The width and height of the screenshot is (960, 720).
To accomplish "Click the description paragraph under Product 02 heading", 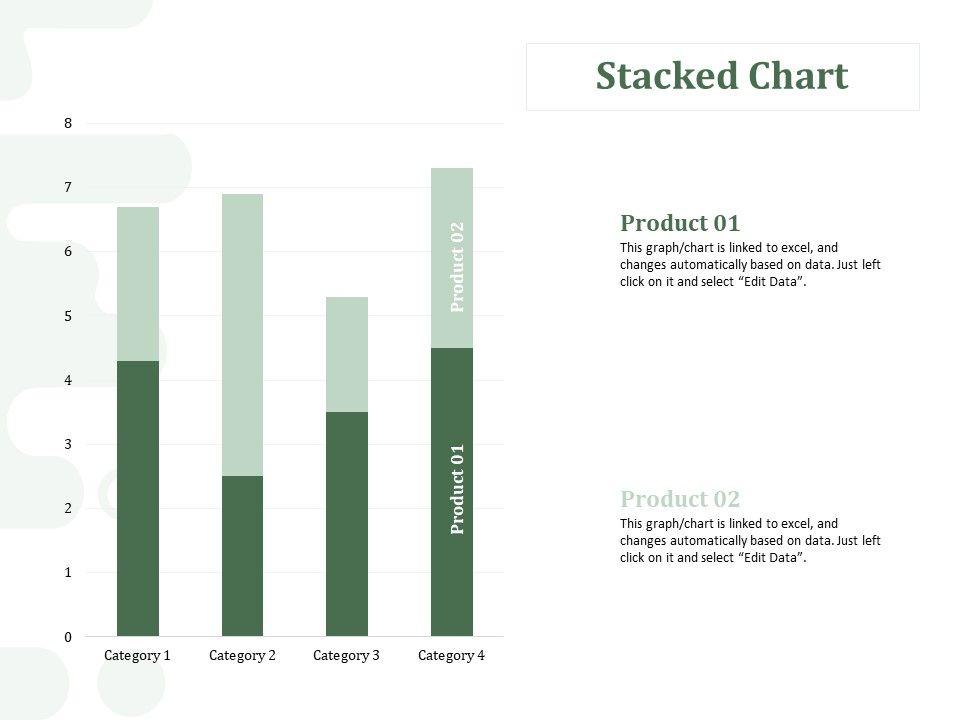I will pyautogui.click(x=750, y=541).
